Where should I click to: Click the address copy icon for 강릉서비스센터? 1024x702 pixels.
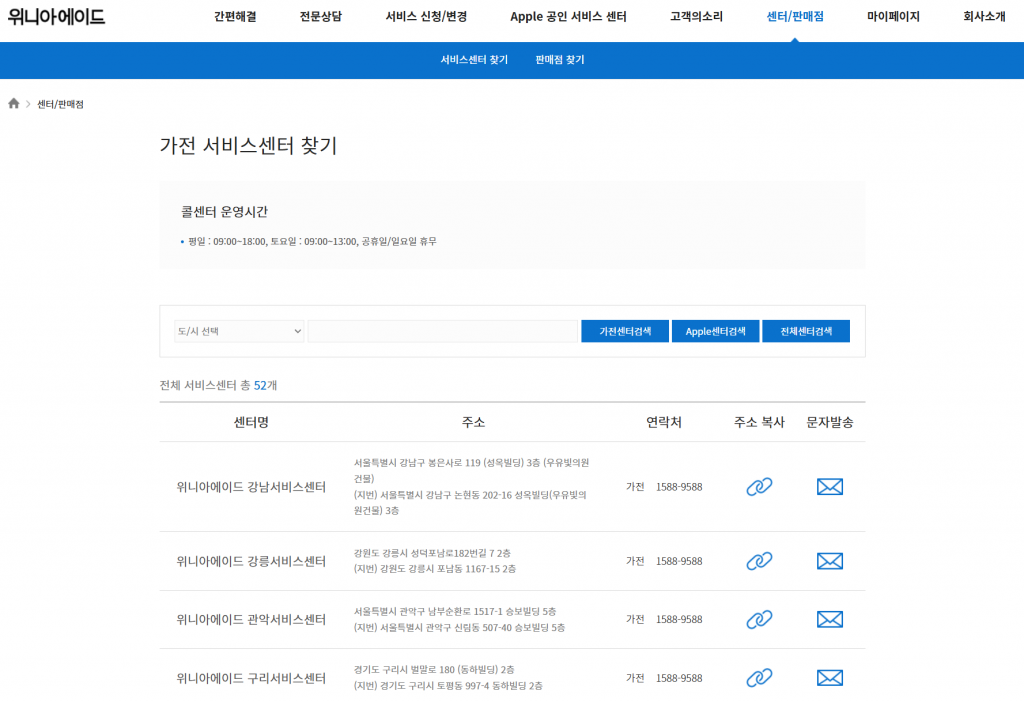tap(759, 561)
